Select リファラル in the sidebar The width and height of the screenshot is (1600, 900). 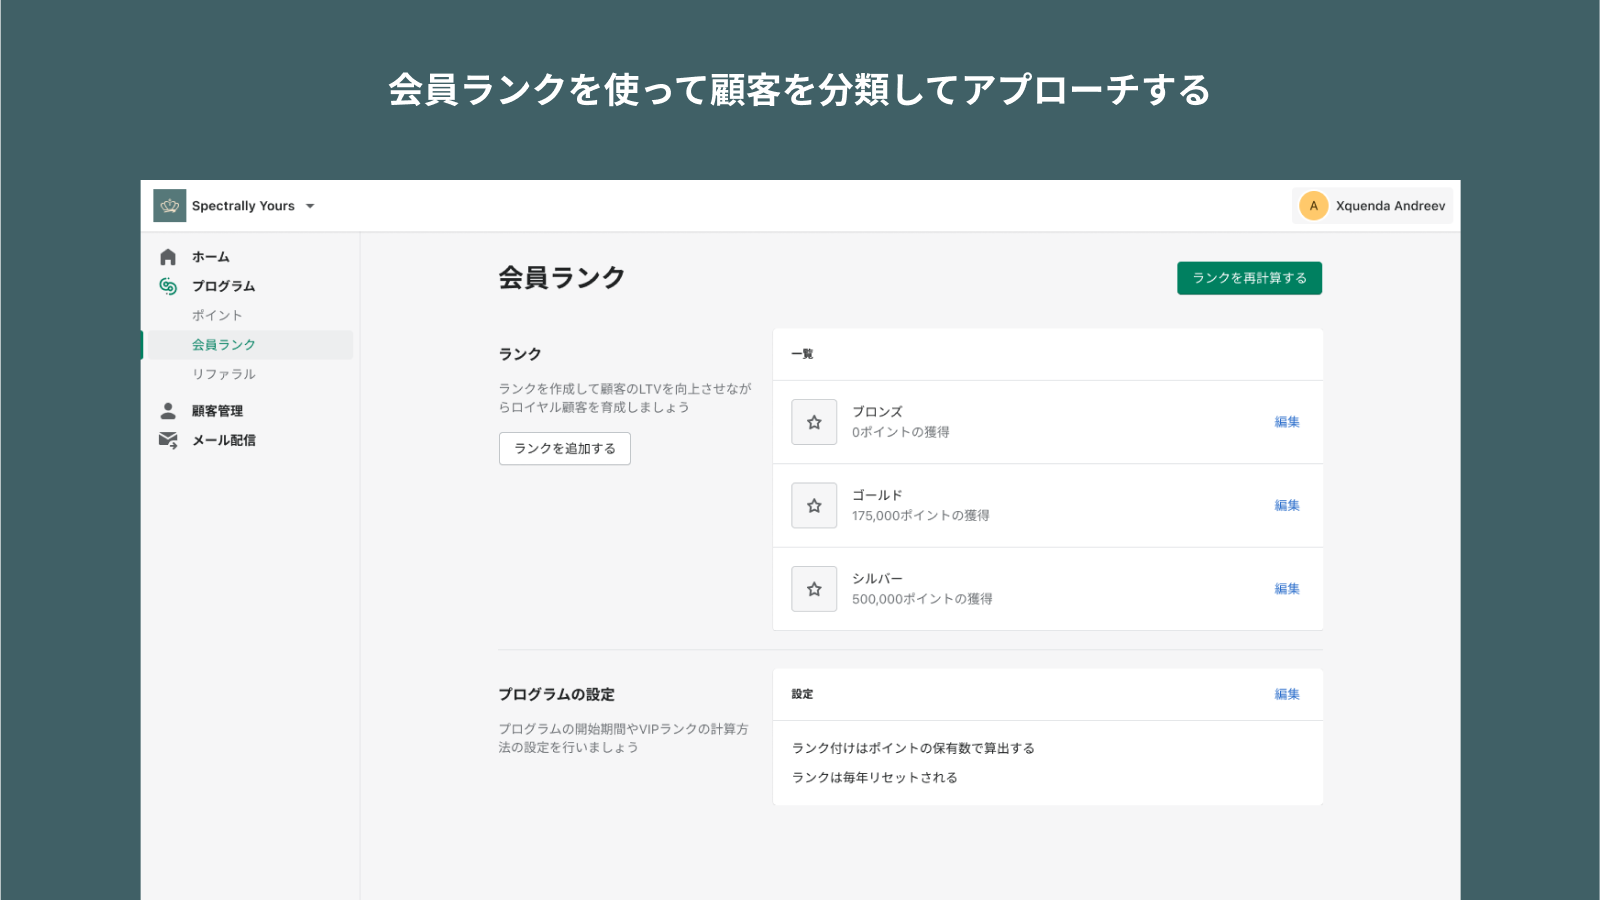(x=224, y=374)
